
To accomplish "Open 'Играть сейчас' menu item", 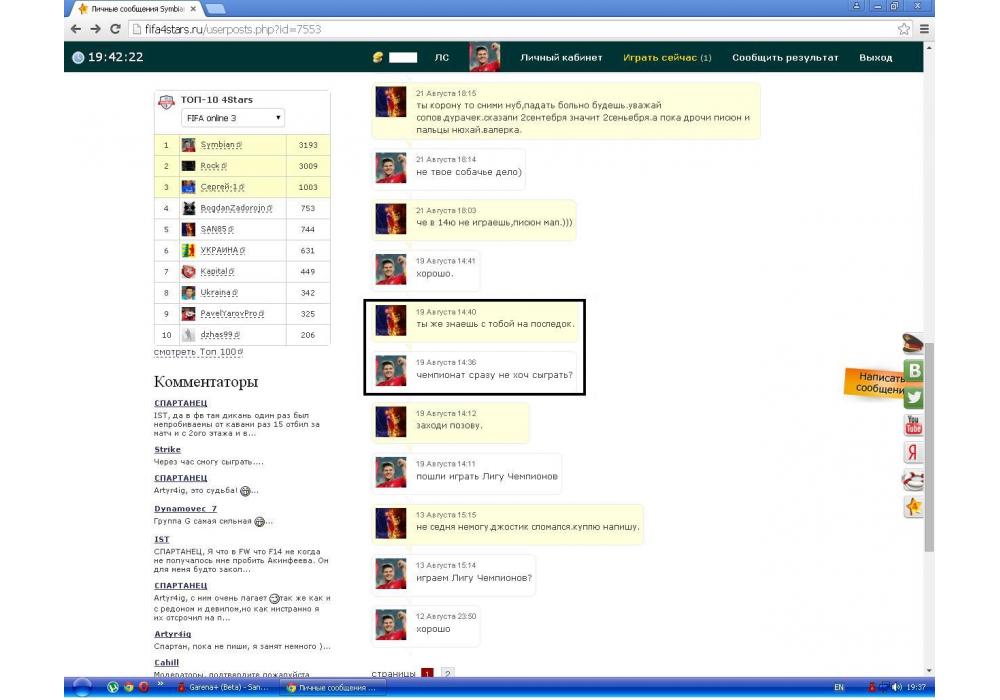I will (x=667, y=57).
